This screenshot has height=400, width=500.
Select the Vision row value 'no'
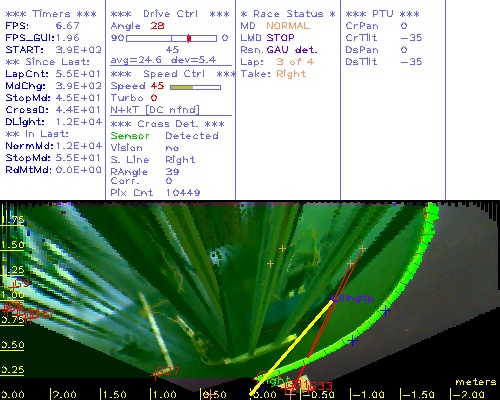click(172, 148)
